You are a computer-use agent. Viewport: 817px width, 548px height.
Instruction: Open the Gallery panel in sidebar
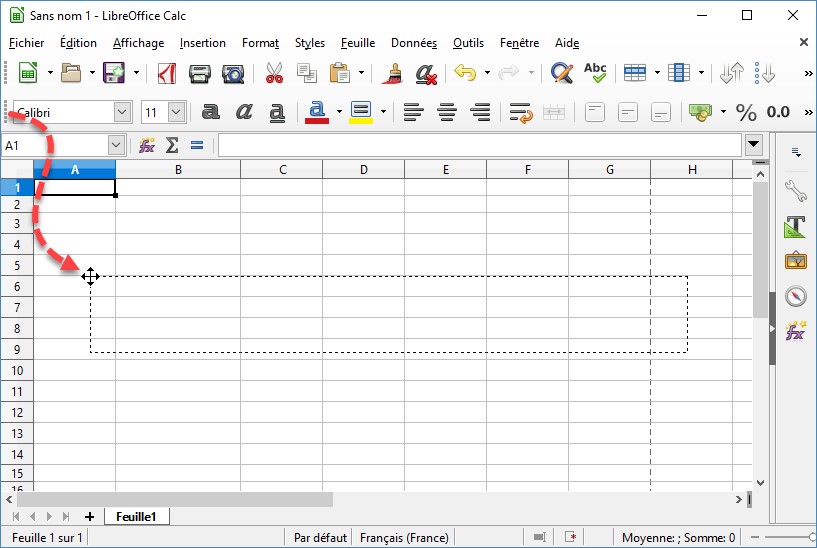tap(795, 261)
